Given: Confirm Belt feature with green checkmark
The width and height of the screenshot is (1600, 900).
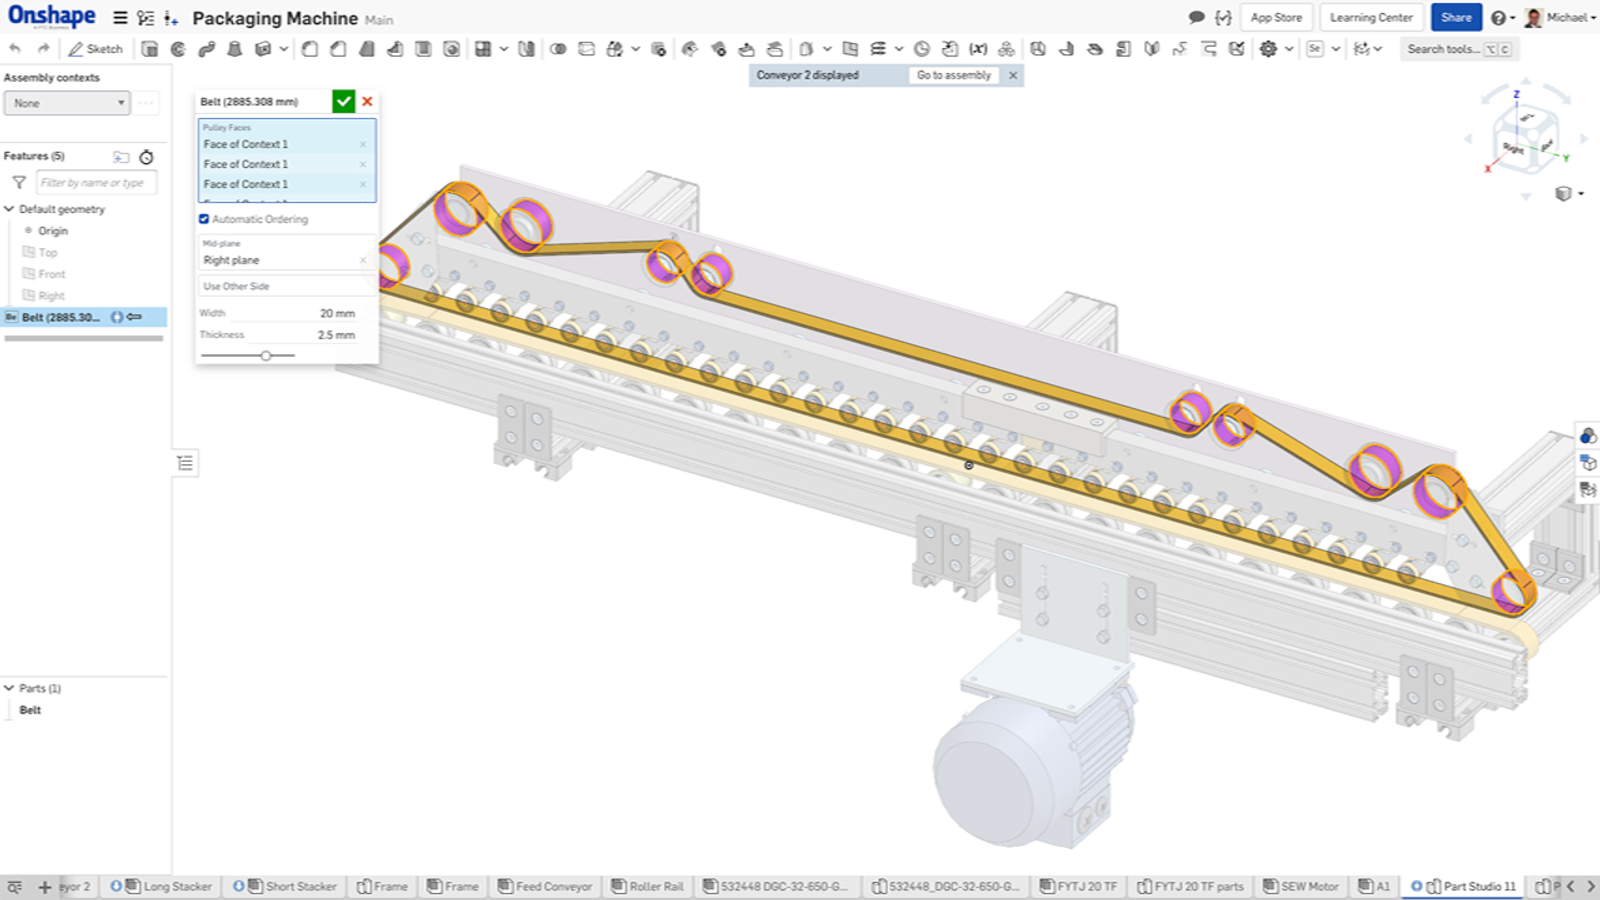Looking at the screenshot, I should (x=343, y=101).
